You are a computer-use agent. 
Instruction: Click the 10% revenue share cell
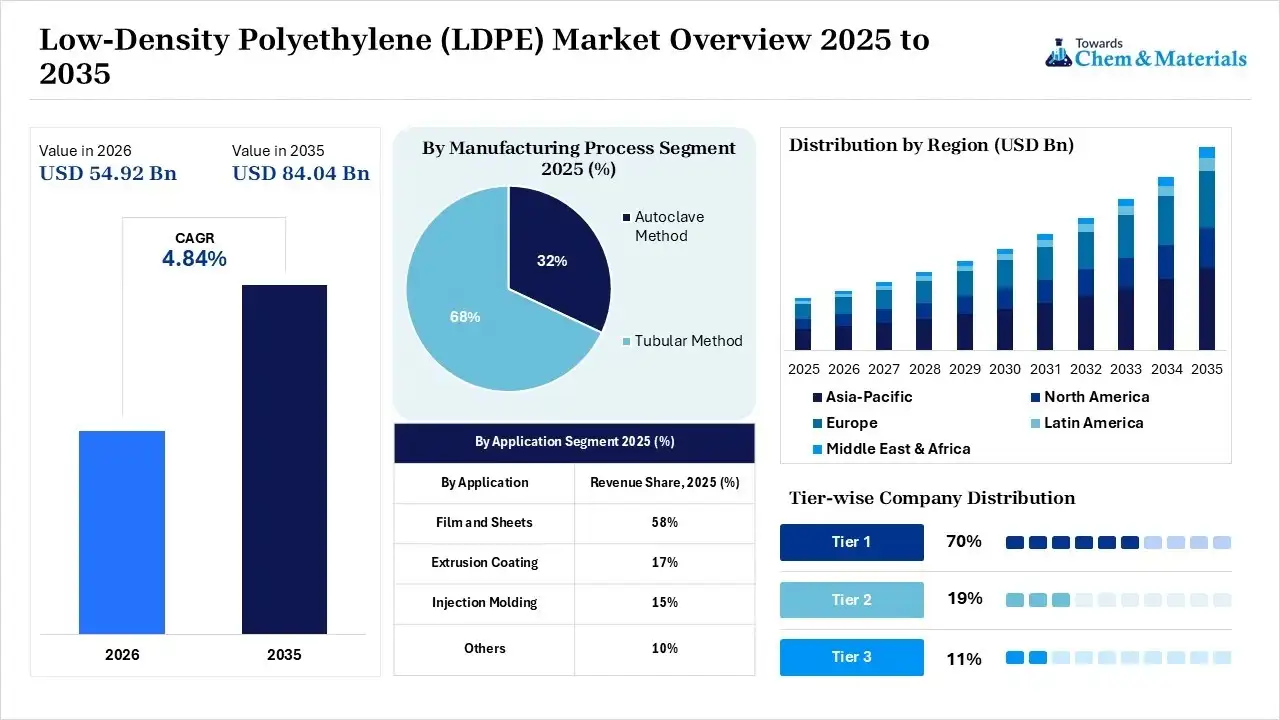(665, 649)
